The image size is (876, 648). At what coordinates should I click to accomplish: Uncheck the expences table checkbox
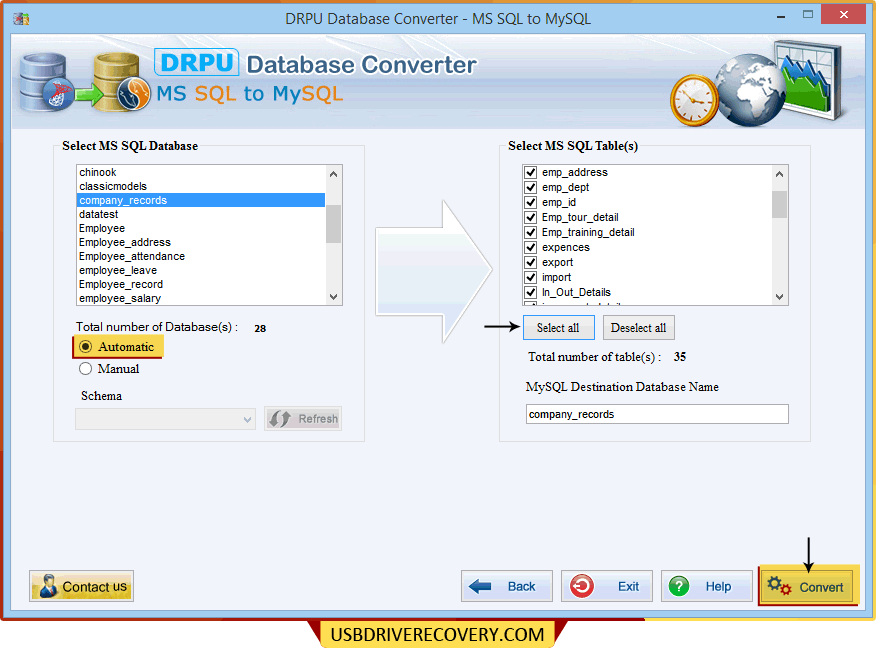click(531, 247)
